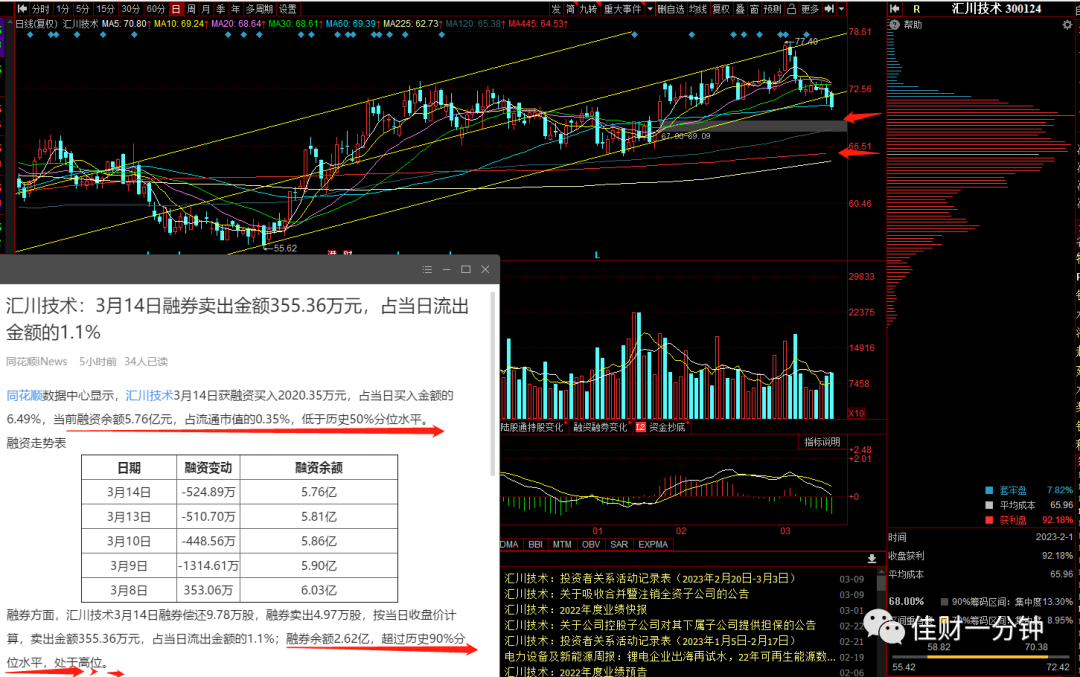The height and width of the screenshot is (677, 1080).
Task: Open news 投资者关系活动记录表 2月20日-3月3日
Action: pos(650,579)
